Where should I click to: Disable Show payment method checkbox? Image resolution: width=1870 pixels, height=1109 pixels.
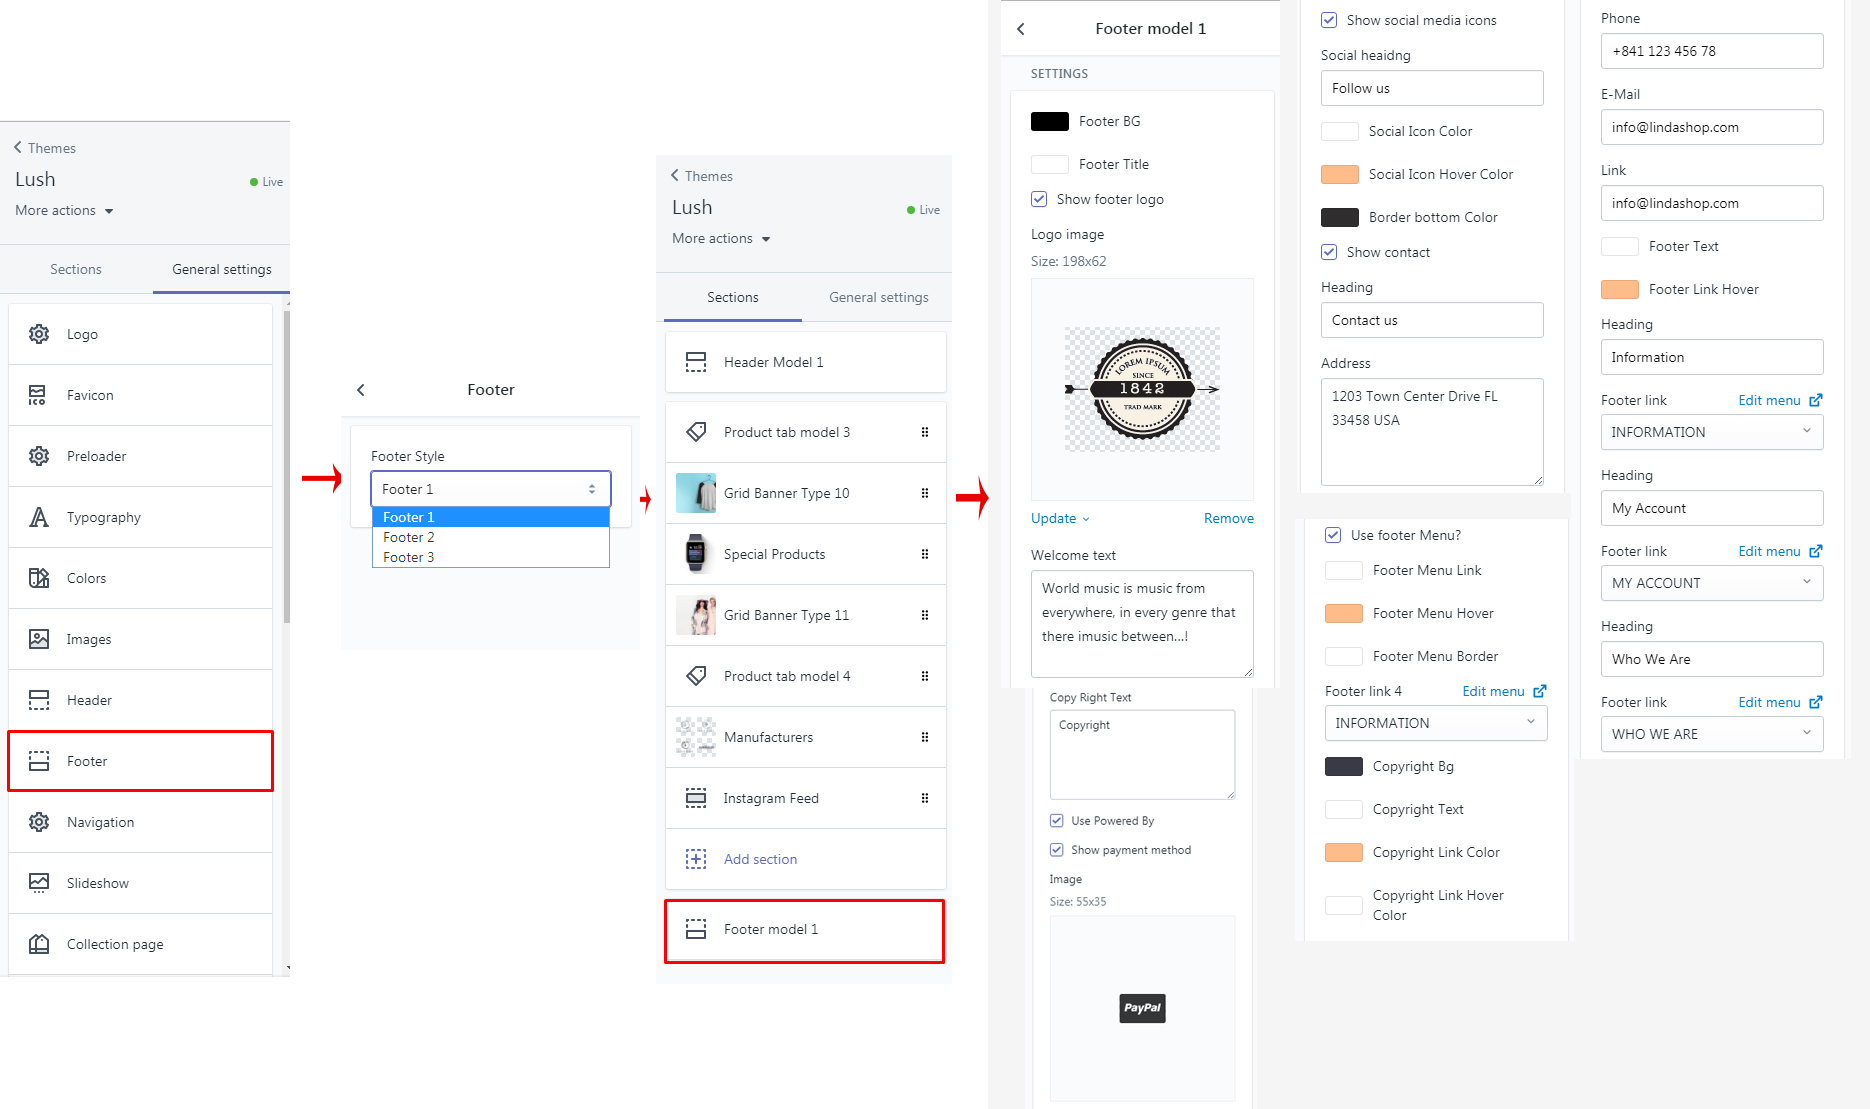(1056, 850)
